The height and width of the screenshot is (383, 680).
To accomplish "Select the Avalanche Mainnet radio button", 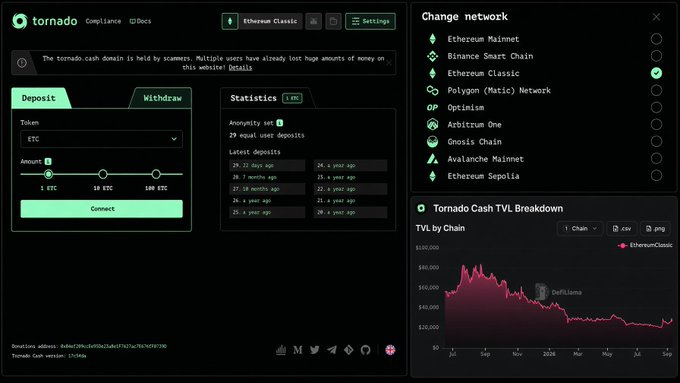I will tap(656, 159).
